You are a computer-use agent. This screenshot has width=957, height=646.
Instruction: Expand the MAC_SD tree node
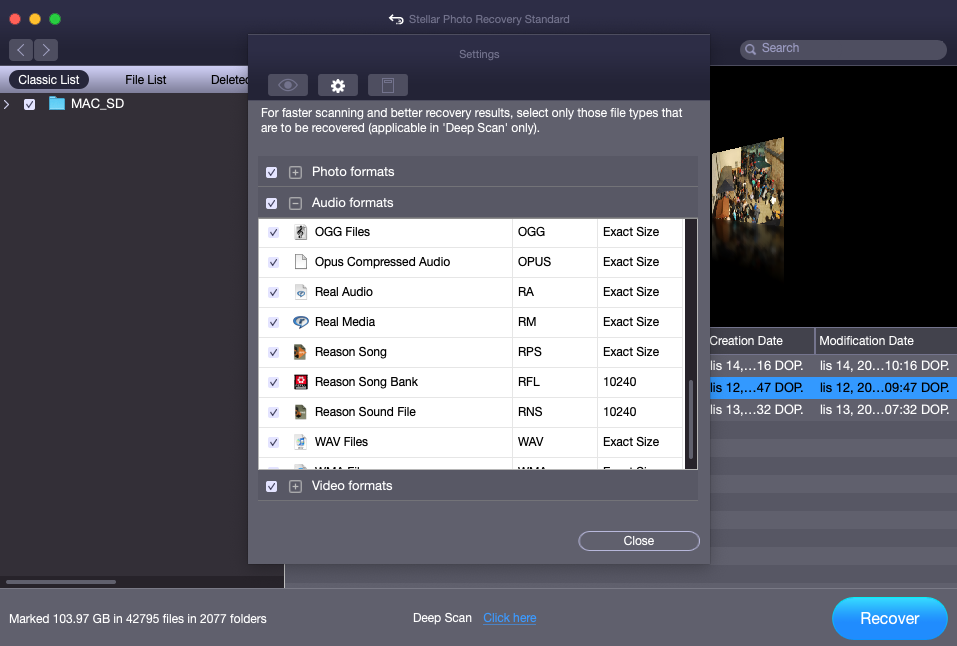pyautogui.click(x=7, y=104)
